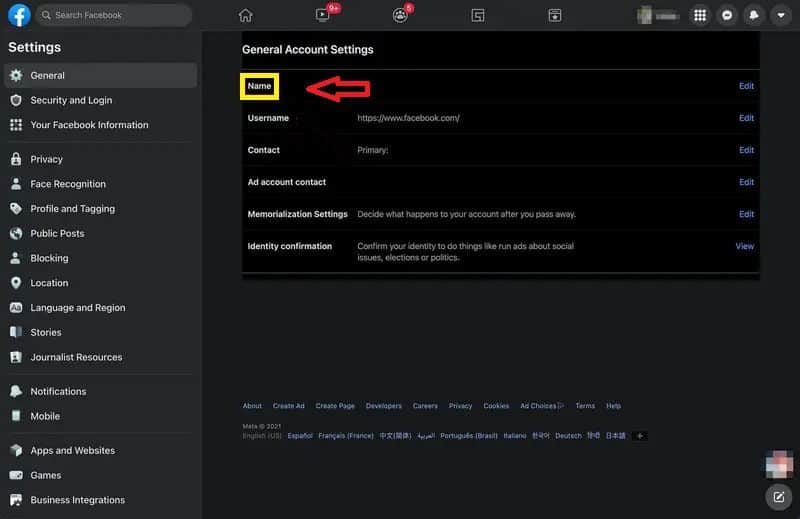Open the blurred profile shortcut in top bar

658,16
